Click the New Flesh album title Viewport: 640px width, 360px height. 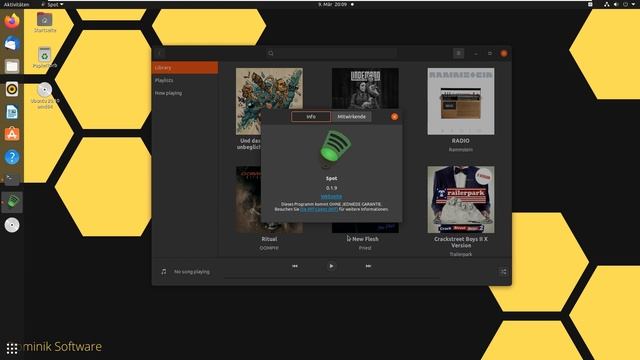(365, 239)
